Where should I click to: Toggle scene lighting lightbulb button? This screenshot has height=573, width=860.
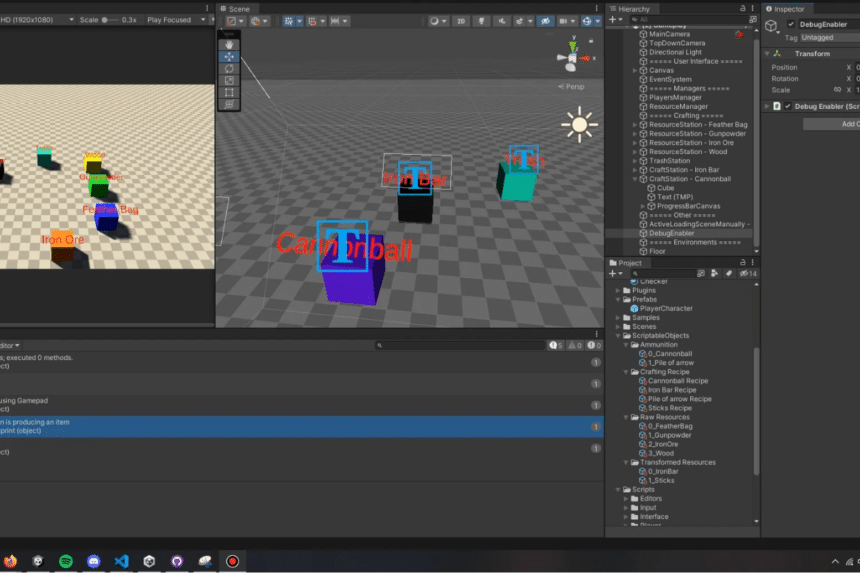[x=481, y=21]
